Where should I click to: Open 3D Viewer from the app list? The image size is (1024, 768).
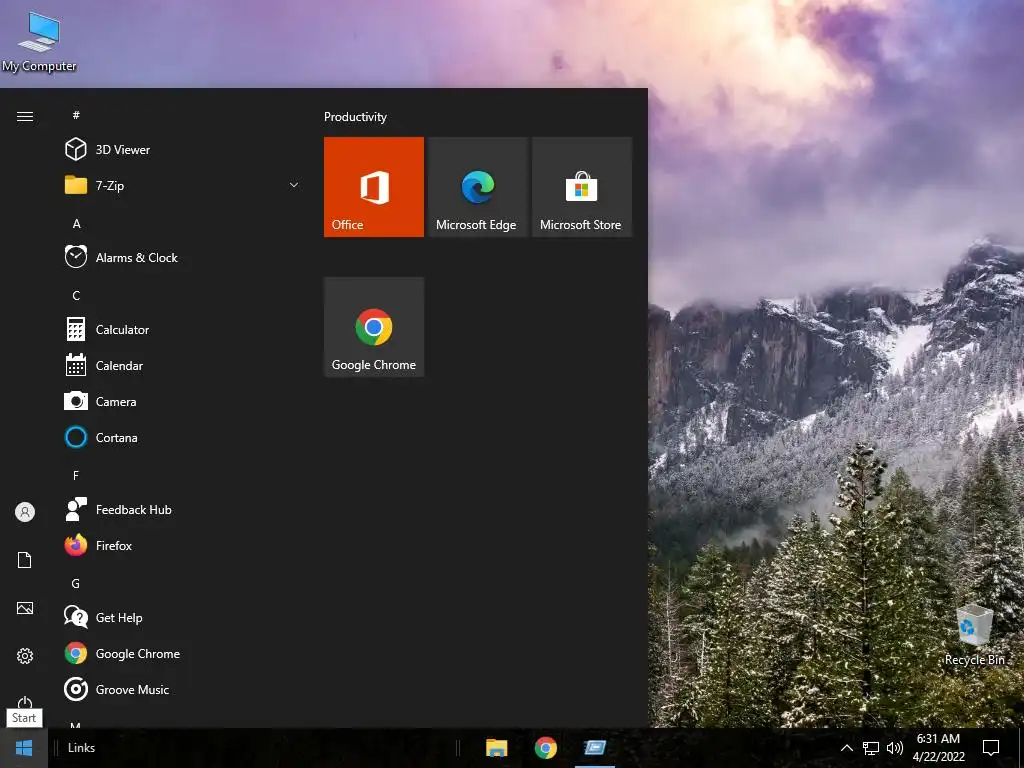pos(180,150)
